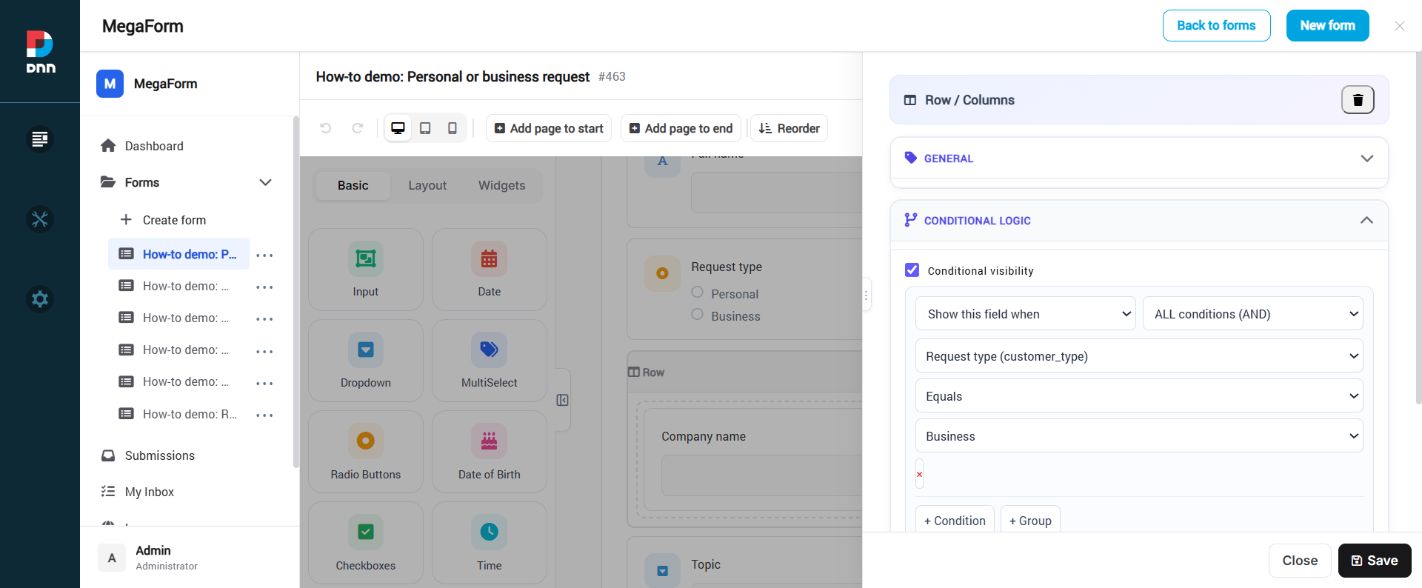The height and width of the screenshot is (588, 1422).
Task: Click the settings panel vertical scrollbar
Action: click(x=1417, y=226)
